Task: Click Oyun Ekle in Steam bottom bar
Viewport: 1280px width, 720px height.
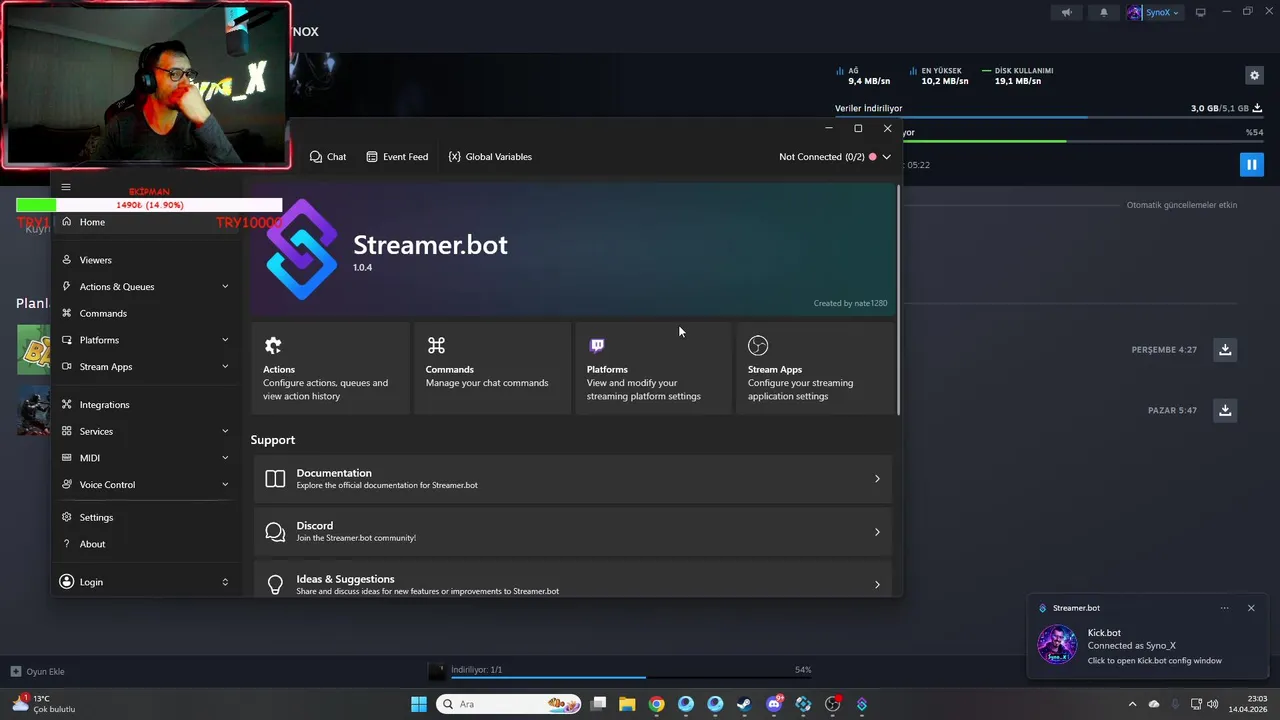Action: (x=38, y=672)
